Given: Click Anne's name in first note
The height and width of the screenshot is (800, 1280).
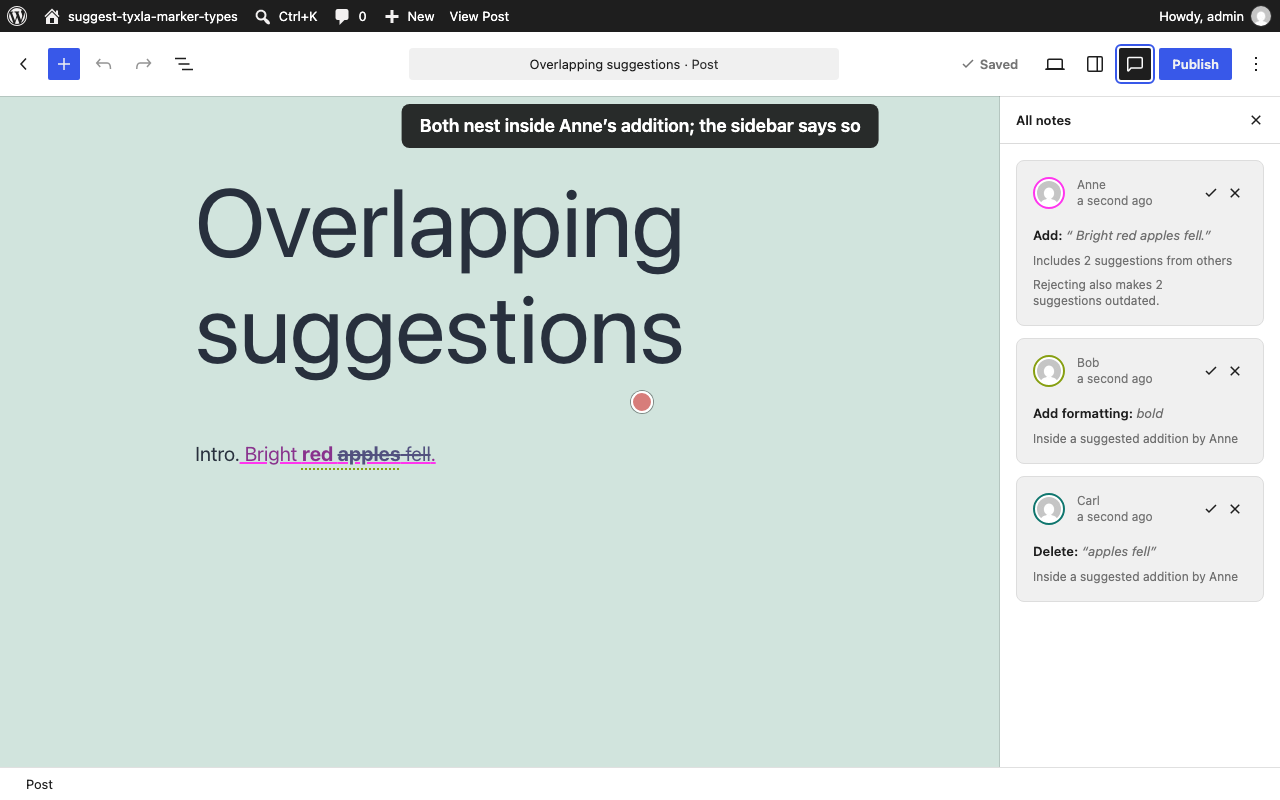Looking at the screenshot, I should [x=1091, y=185].
